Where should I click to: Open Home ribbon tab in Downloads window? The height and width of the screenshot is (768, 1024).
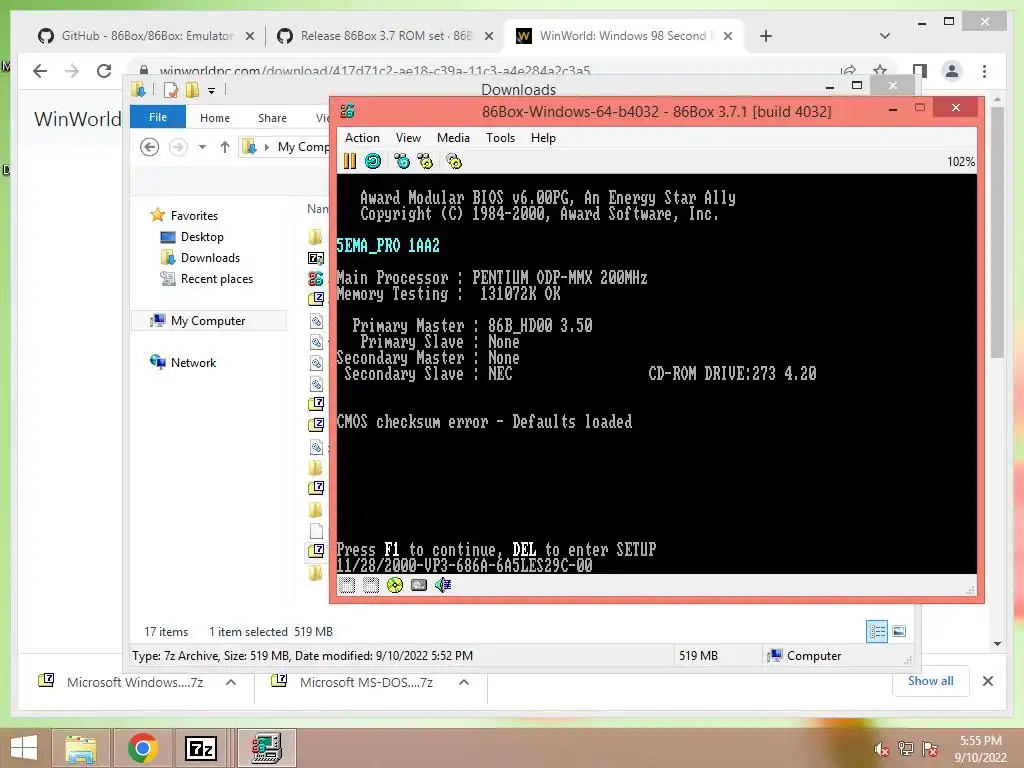click(x=215, y=118)
